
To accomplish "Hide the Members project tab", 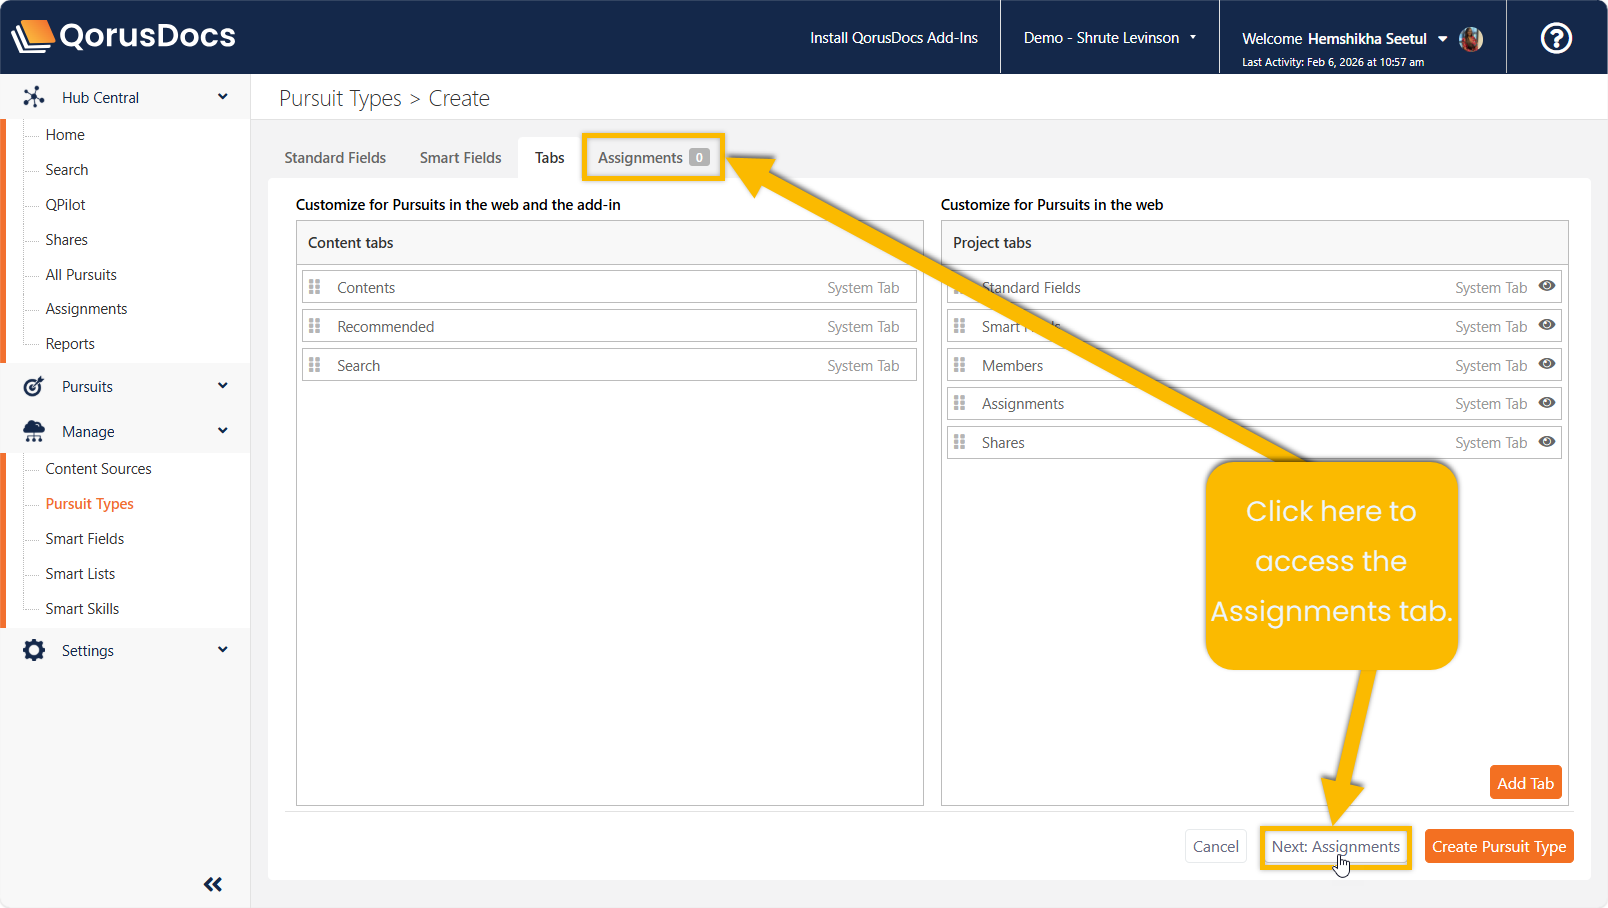I will pos(1546,364).
